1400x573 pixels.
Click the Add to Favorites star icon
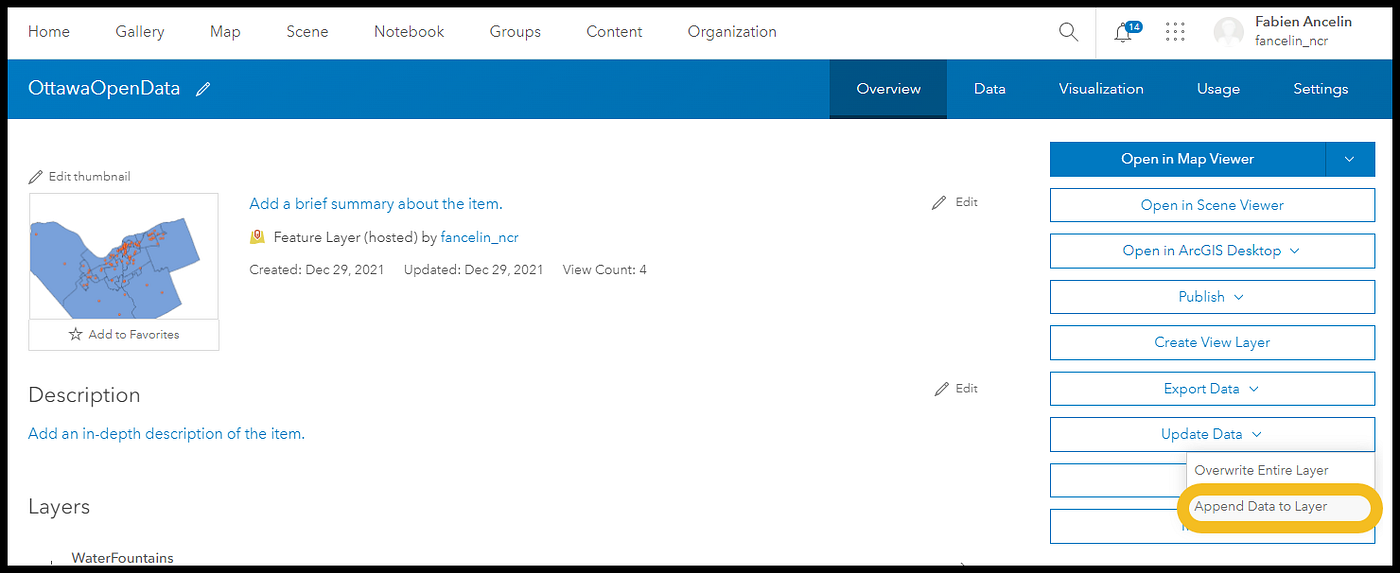tap(75, 334)
